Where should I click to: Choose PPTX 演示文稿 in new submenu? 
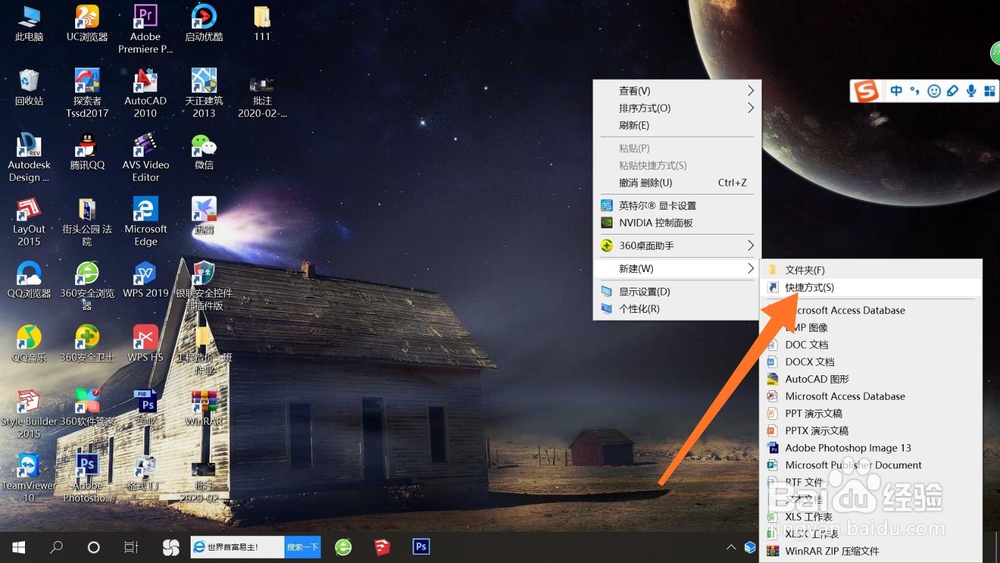[872, 430]
